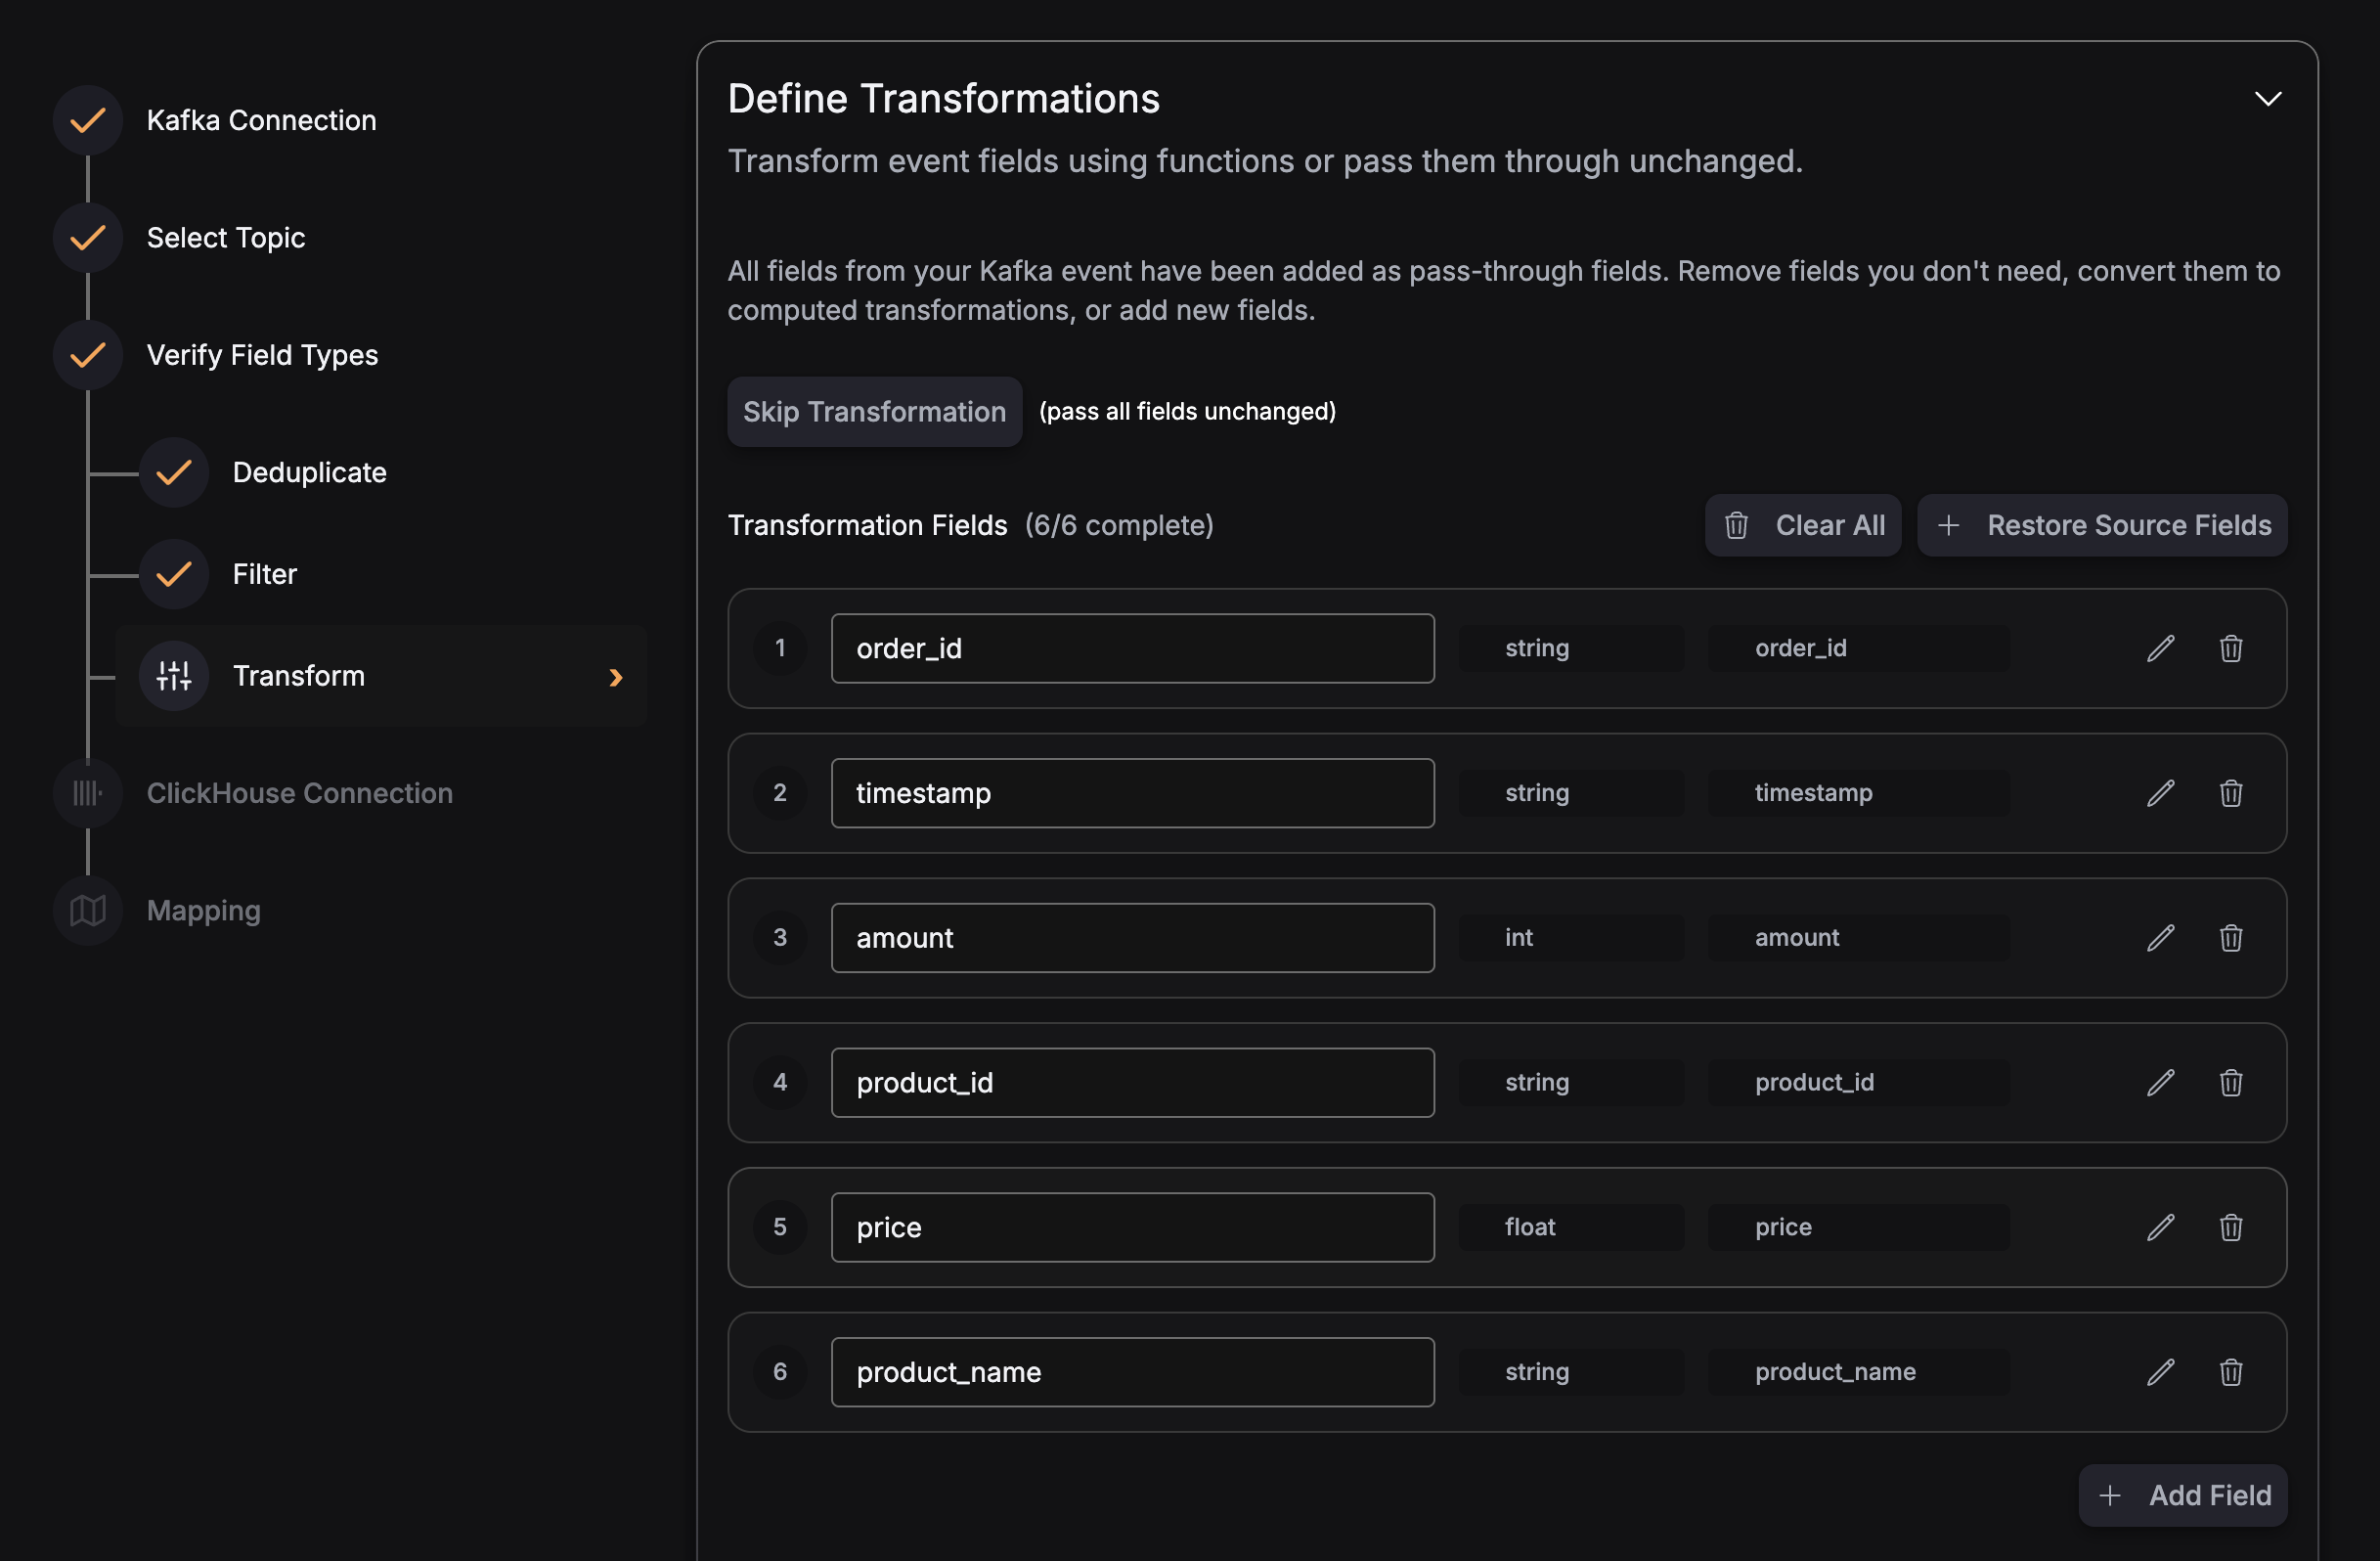The image size is (2380, 1561).
Task: Click the string type of order_id row
Action: coord(1571,648)
